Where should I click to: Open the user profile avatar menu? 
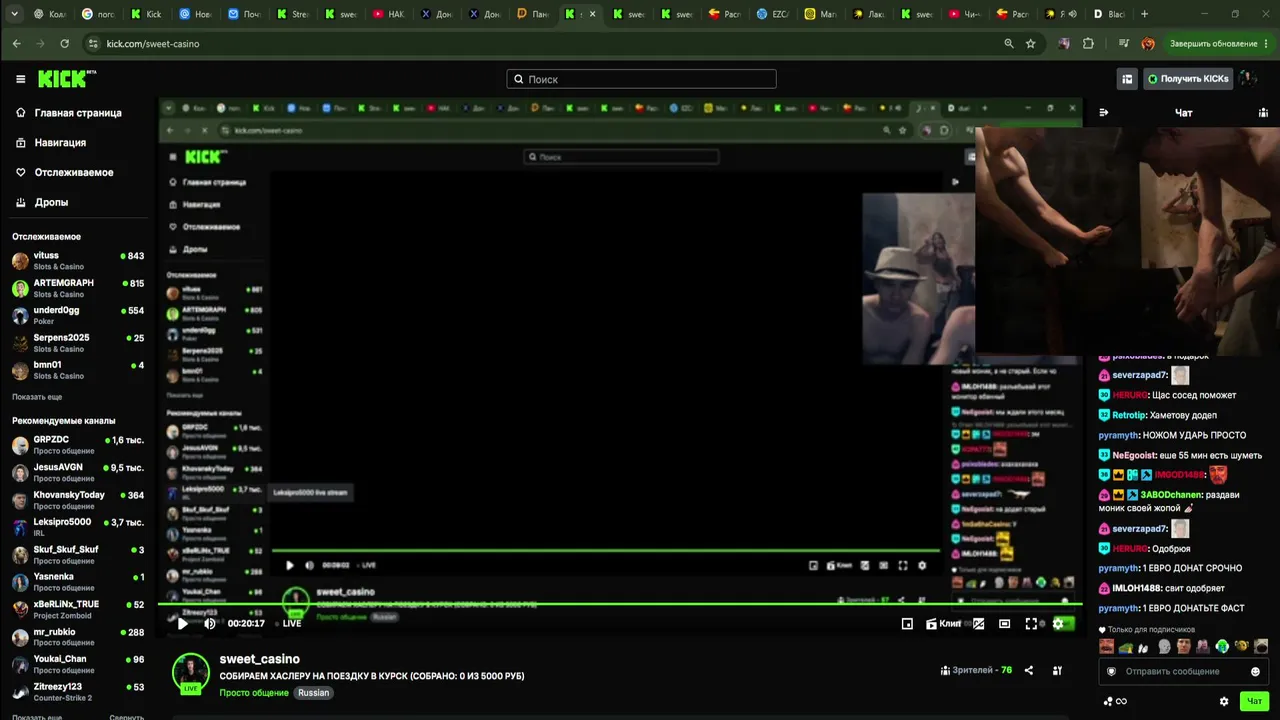tap(1248, 78)
